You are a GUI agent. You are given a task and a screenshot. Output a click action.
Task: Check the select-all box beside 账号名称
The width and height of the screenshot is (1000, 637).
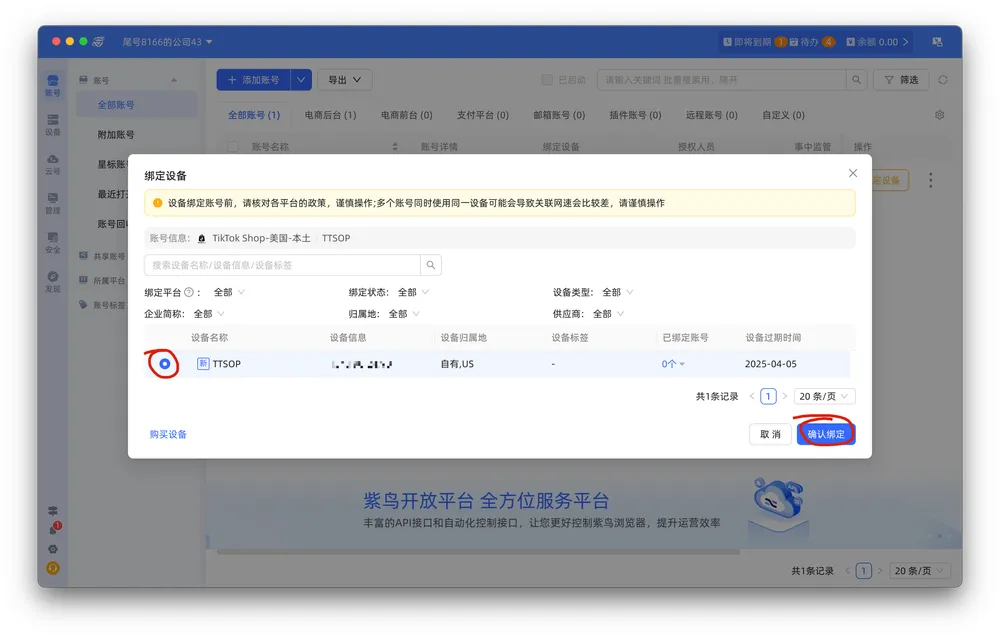tap(233, 147)
